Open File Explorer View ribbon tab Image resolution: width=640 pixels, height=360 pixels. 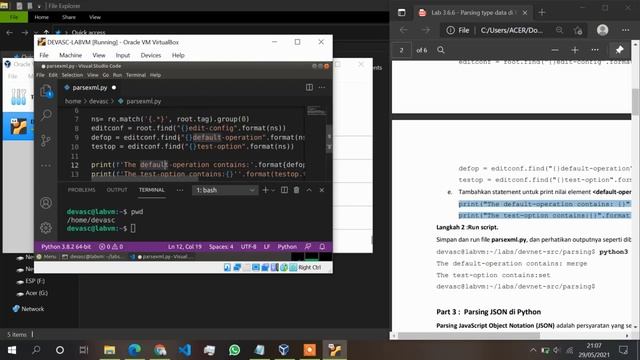point(95,17)
